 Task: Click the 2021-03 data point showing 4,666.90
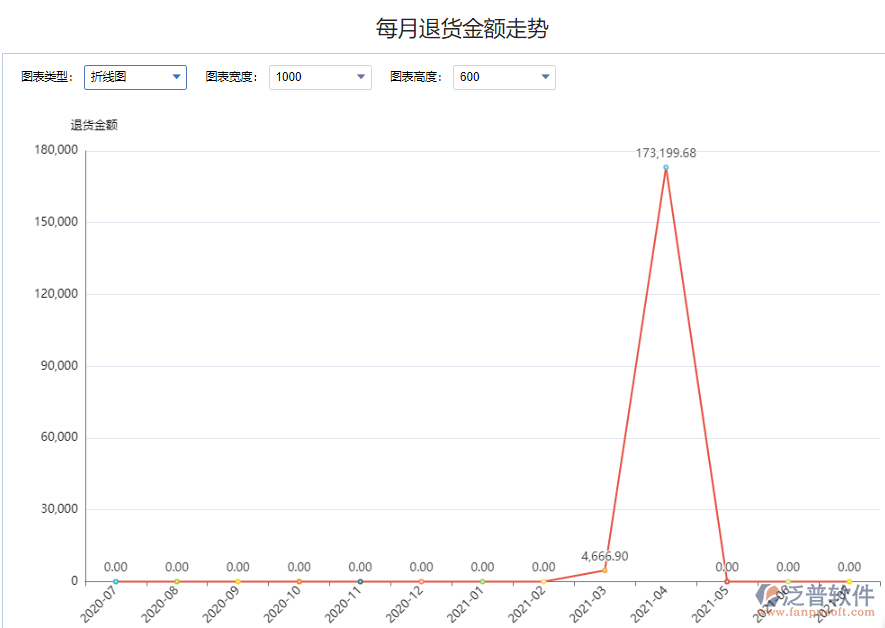(x=605, y=569)
